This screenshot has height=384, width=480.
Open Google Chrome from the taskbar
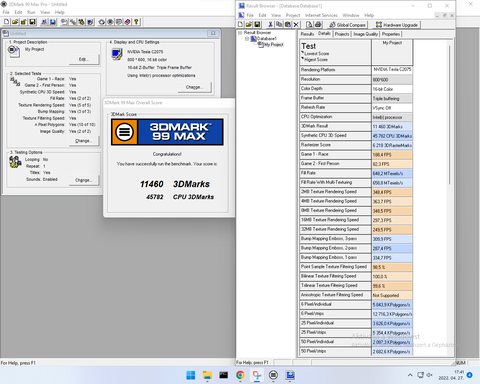(240, 375)
